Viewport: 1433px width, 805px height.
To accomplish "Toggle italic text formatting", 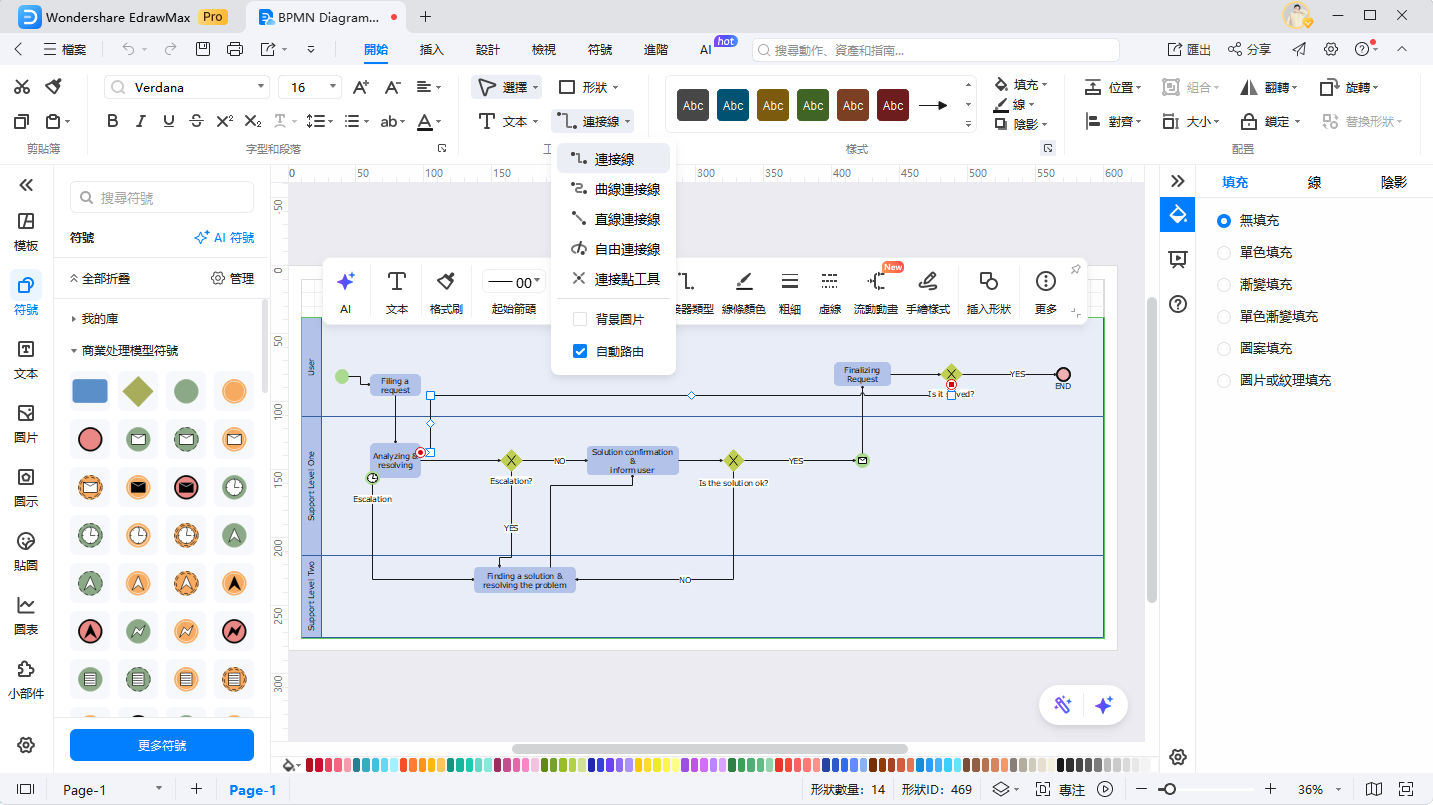I will pyautogui.click(x=140, y=121).
